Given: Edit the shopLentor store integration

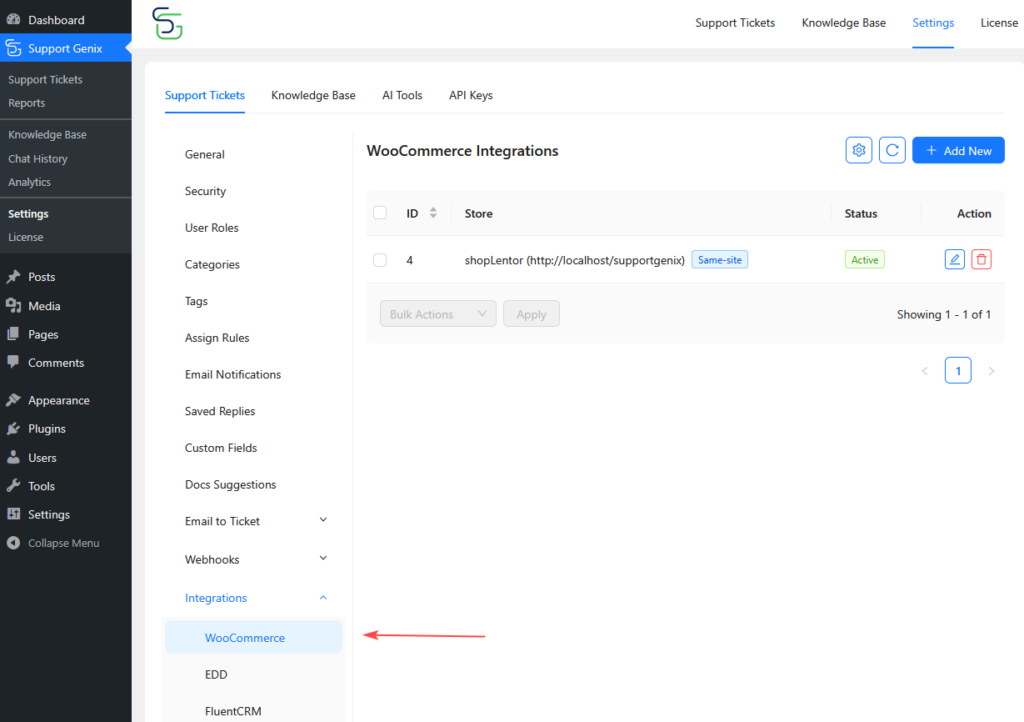Looking at the screenshot, I should [954, 259].
